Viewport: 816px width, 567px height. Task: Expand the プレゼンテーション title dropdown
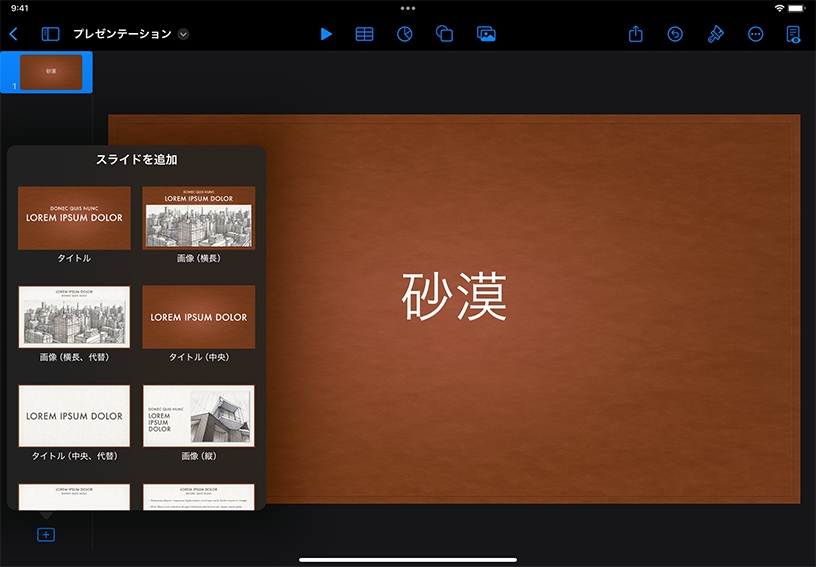tap(183, 34)
